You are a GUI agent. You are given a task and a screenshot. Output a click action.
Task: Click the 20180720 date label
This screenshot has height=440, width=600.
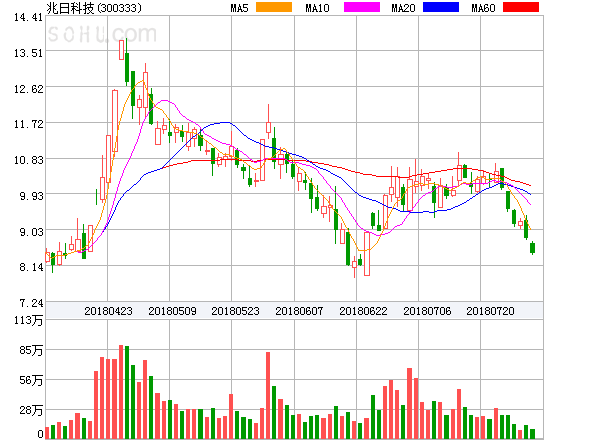490,311
